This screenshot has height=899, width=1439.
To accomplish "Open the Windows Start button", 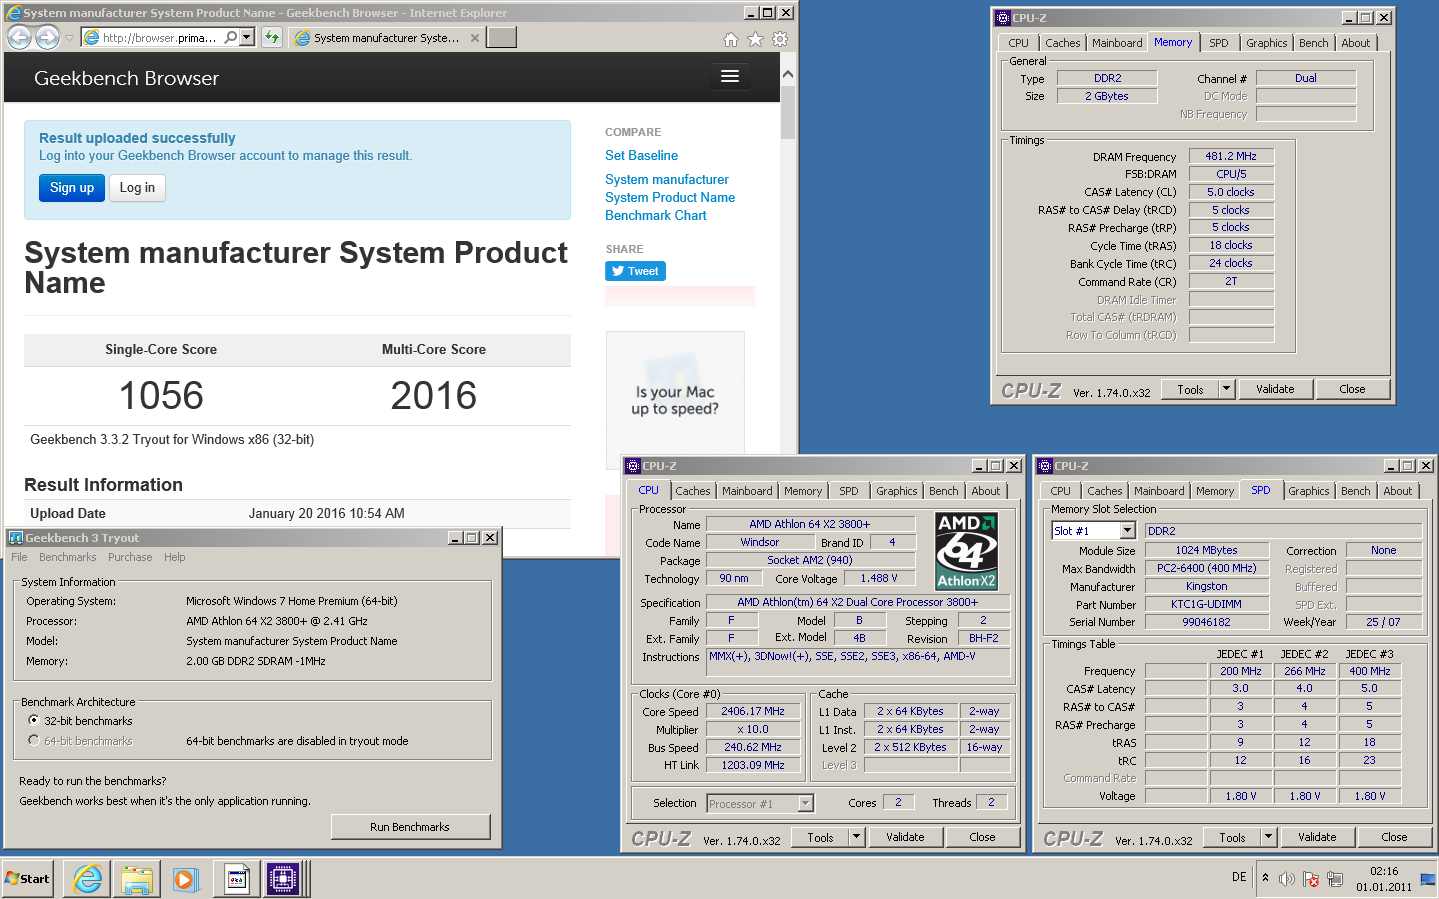I will pyautogui.click(x=27, y=879).
